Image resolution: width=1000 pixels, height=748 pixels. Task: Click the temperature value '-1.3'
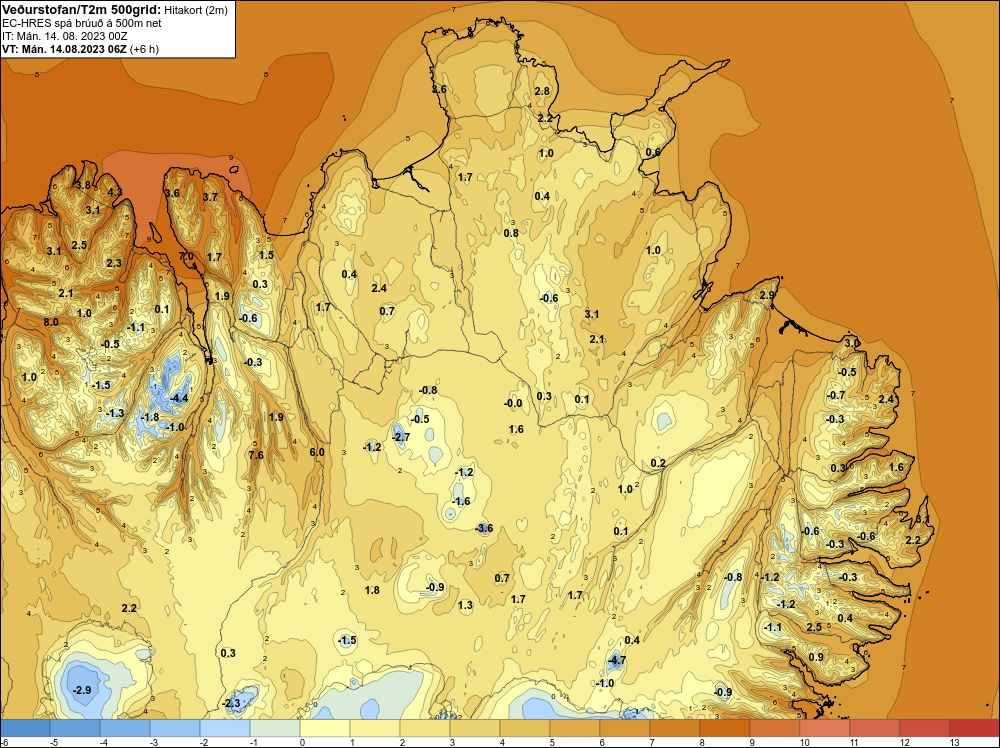coord(115,413)
